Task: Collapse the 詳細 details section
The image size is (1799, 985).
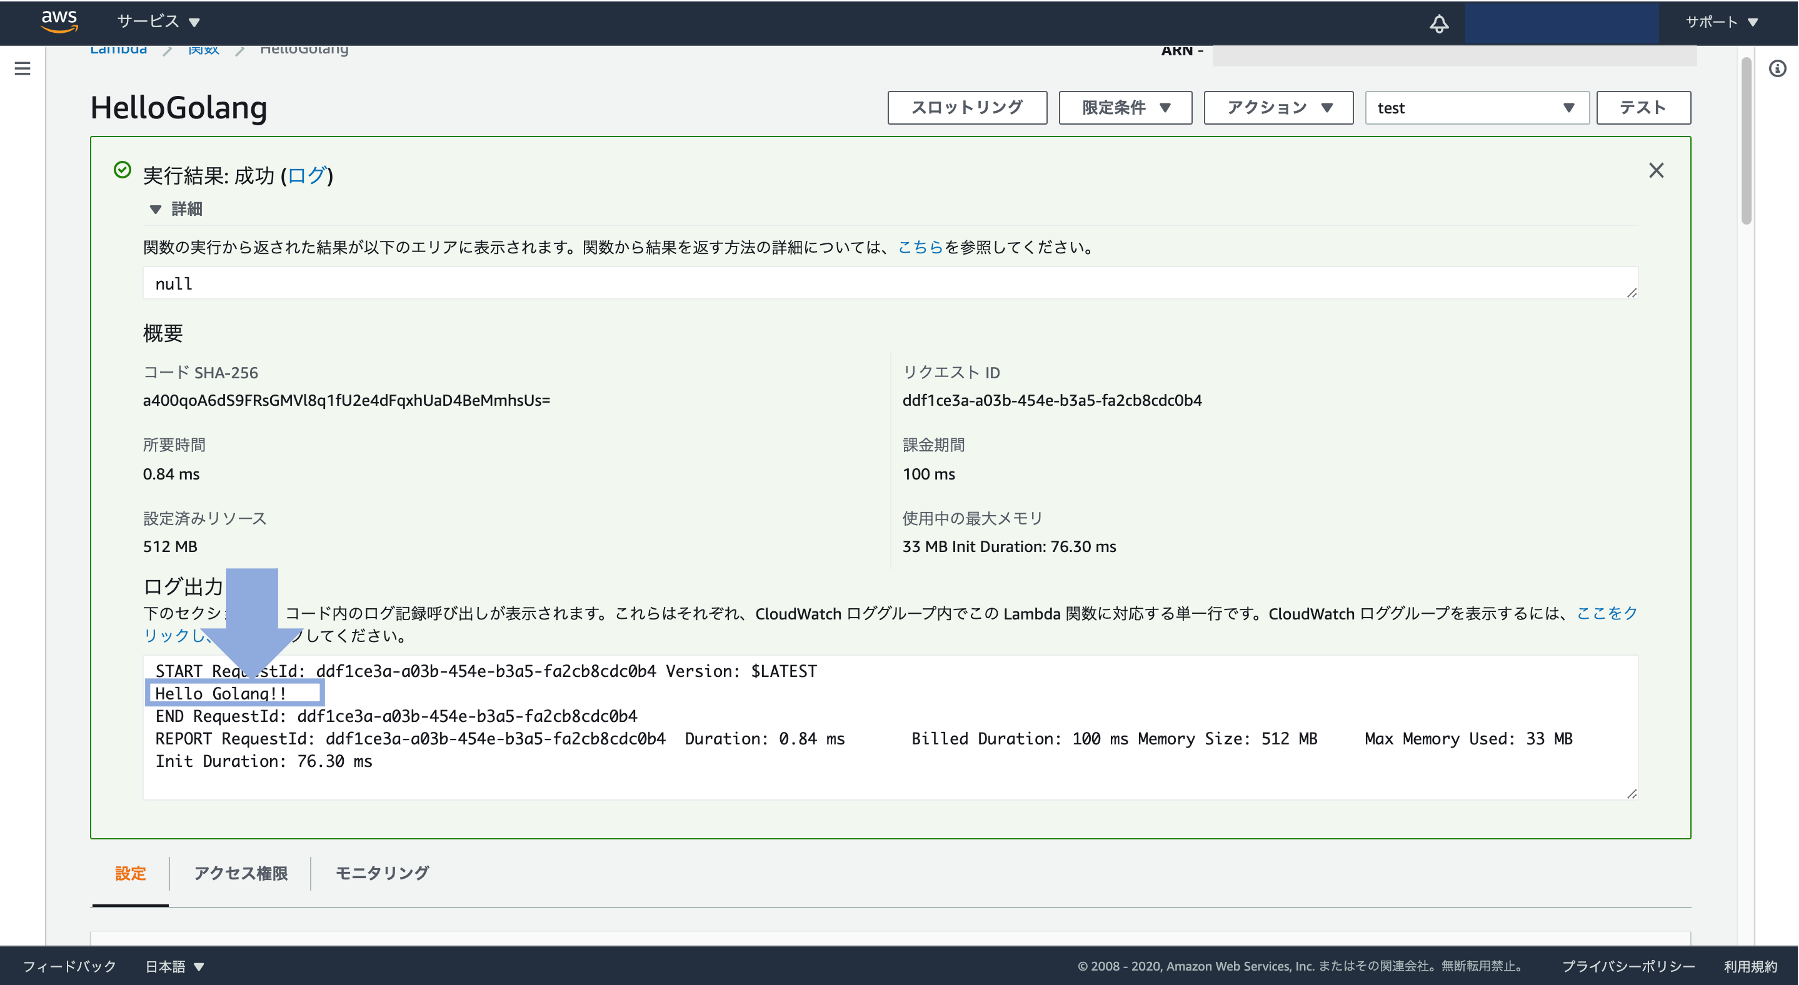Action: tap(176, 209)
